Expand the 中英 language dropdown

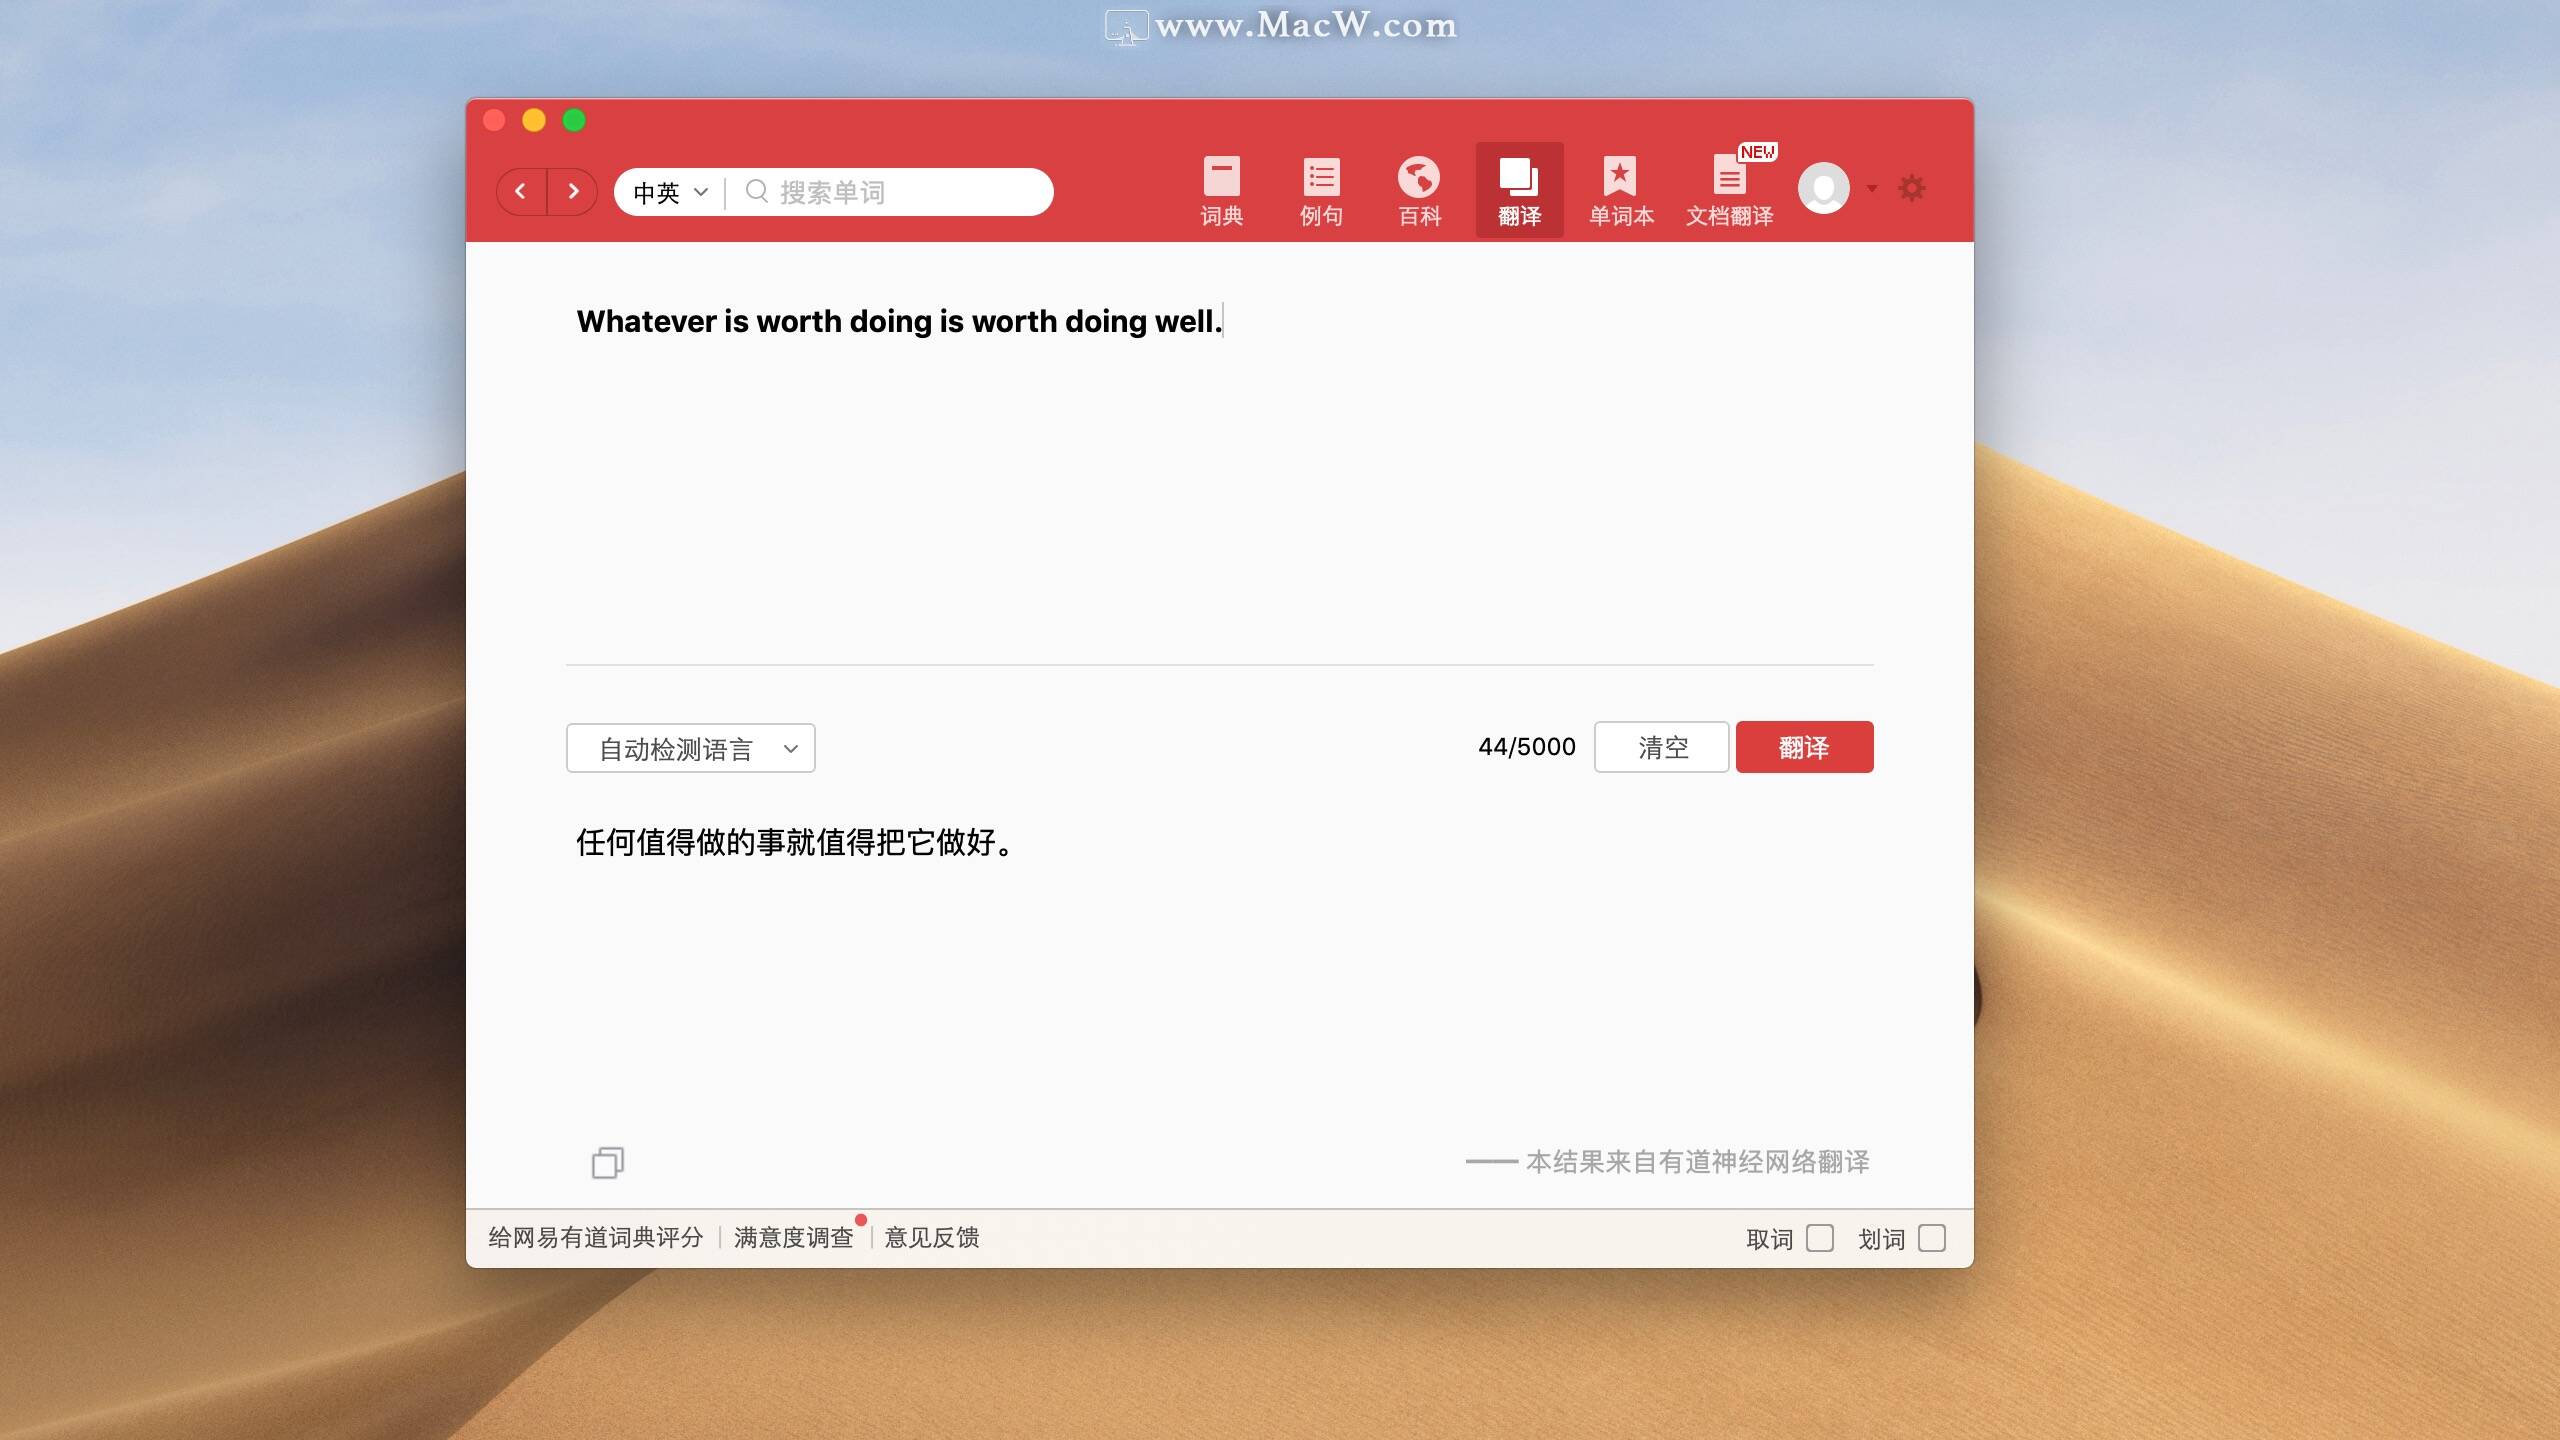pos(671,192)
